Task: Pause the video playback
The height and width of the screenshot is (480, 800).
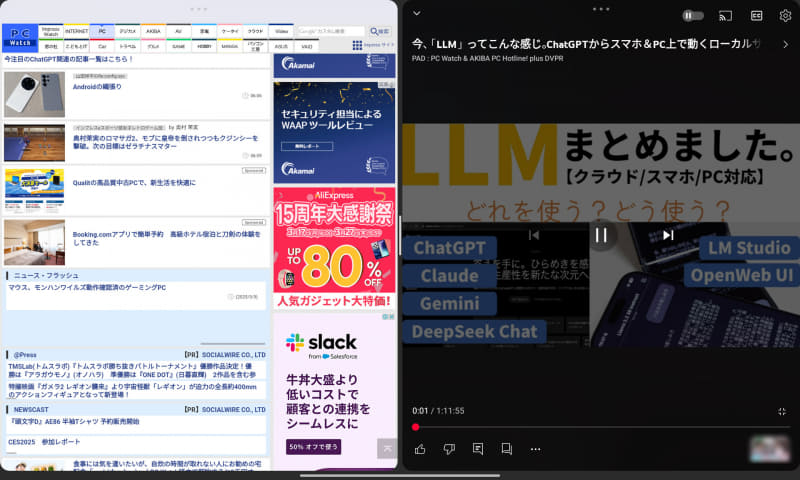Action: click(601, 235)
